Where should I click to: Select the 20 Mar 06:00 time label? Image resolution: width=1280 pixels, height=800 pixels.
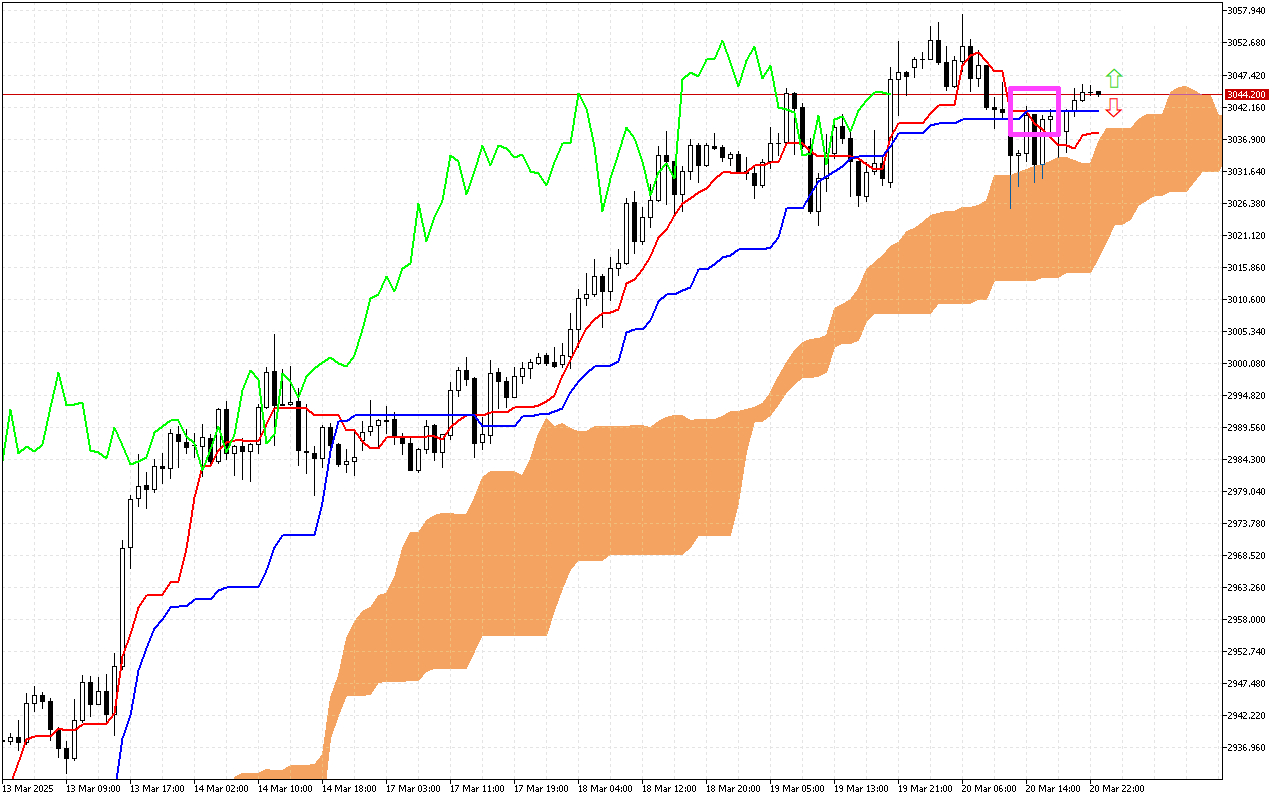(988, 789)
